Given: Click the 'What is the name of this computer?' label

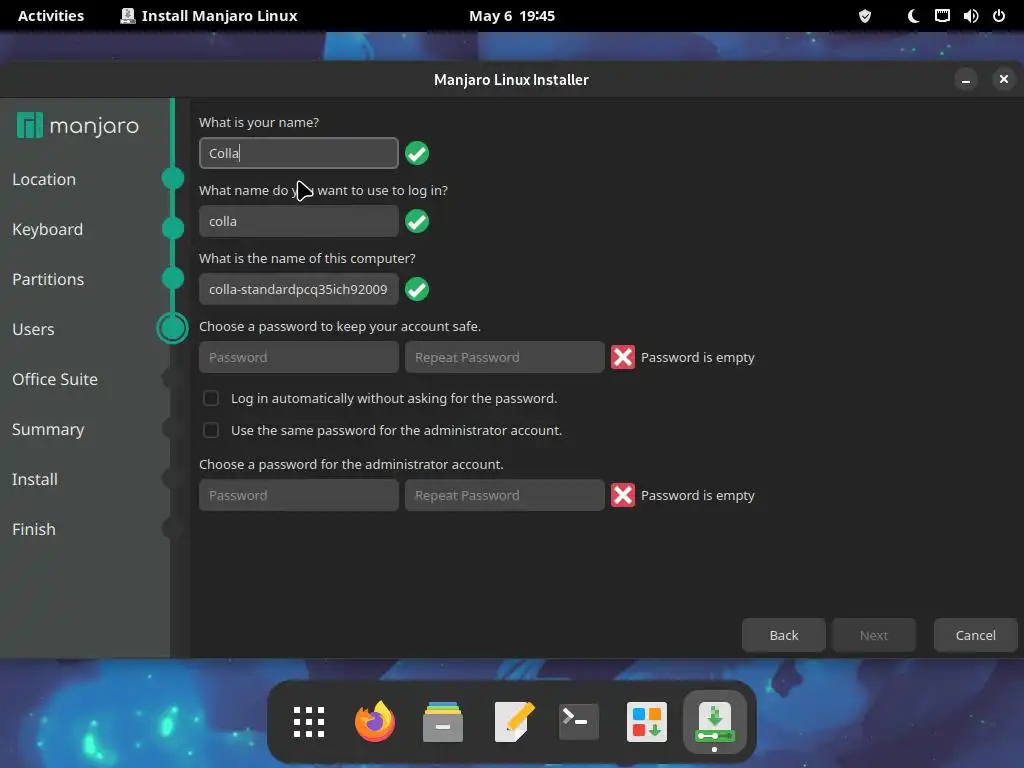Looking at the screenshot, I should (307, 259).
